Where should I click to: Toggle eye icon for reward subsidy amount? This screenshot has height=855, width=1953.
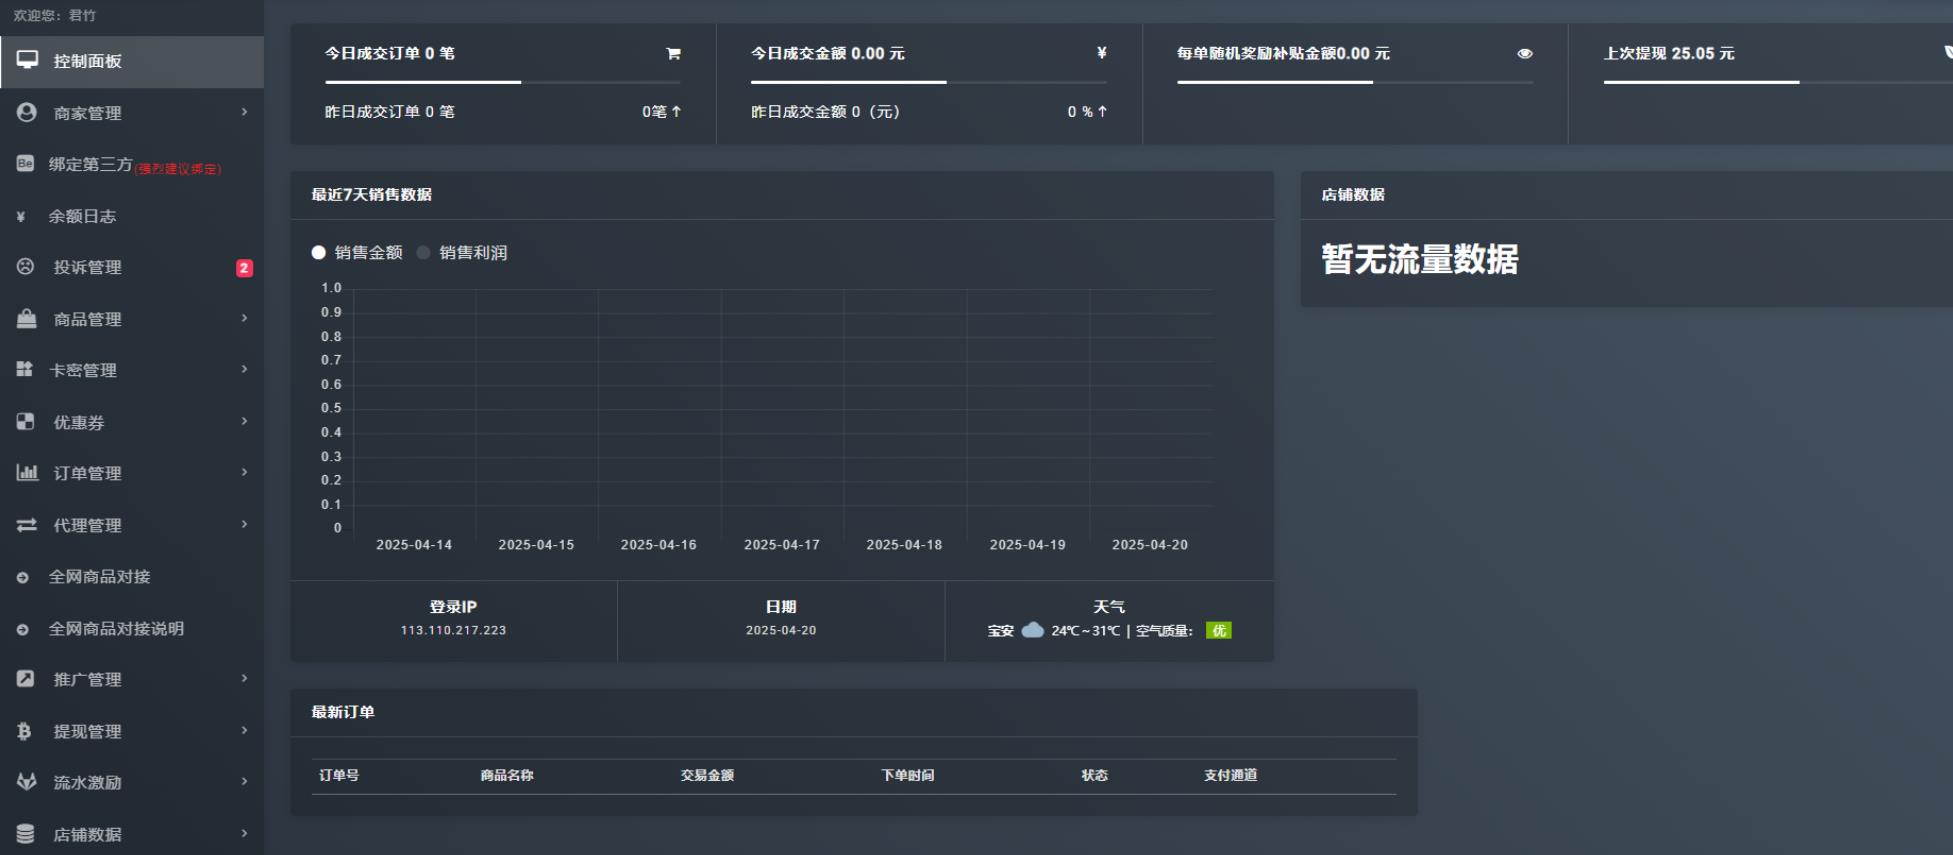1524,54
